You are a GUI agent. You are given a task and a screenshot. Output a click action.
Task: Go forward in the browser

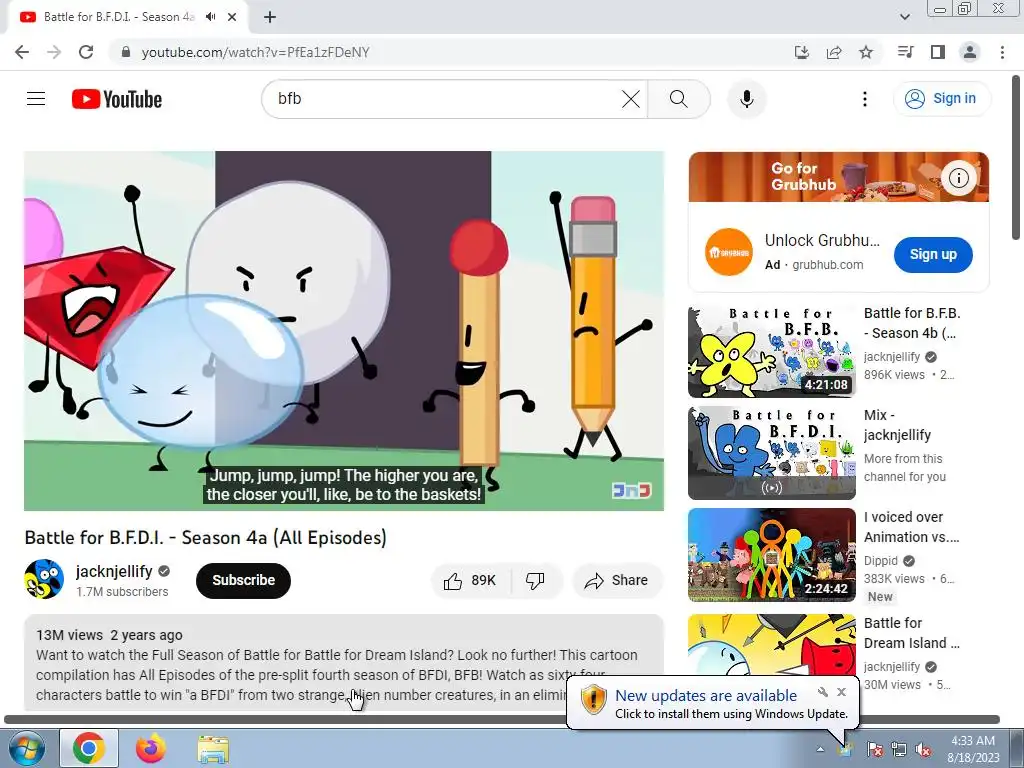[54, 52]
